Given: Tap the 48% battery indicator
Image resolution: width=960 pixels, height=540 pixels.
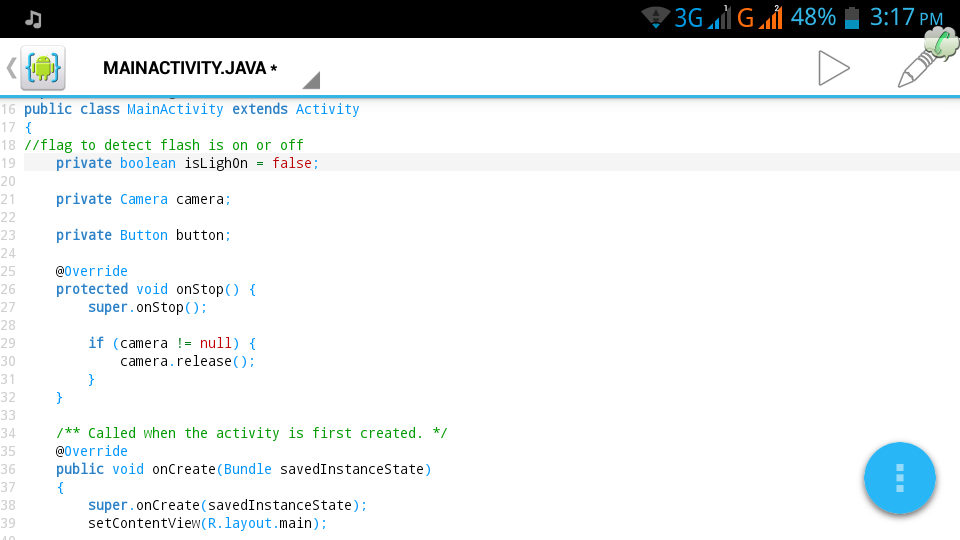Looking at the screenshot, I should pos(825,17).
